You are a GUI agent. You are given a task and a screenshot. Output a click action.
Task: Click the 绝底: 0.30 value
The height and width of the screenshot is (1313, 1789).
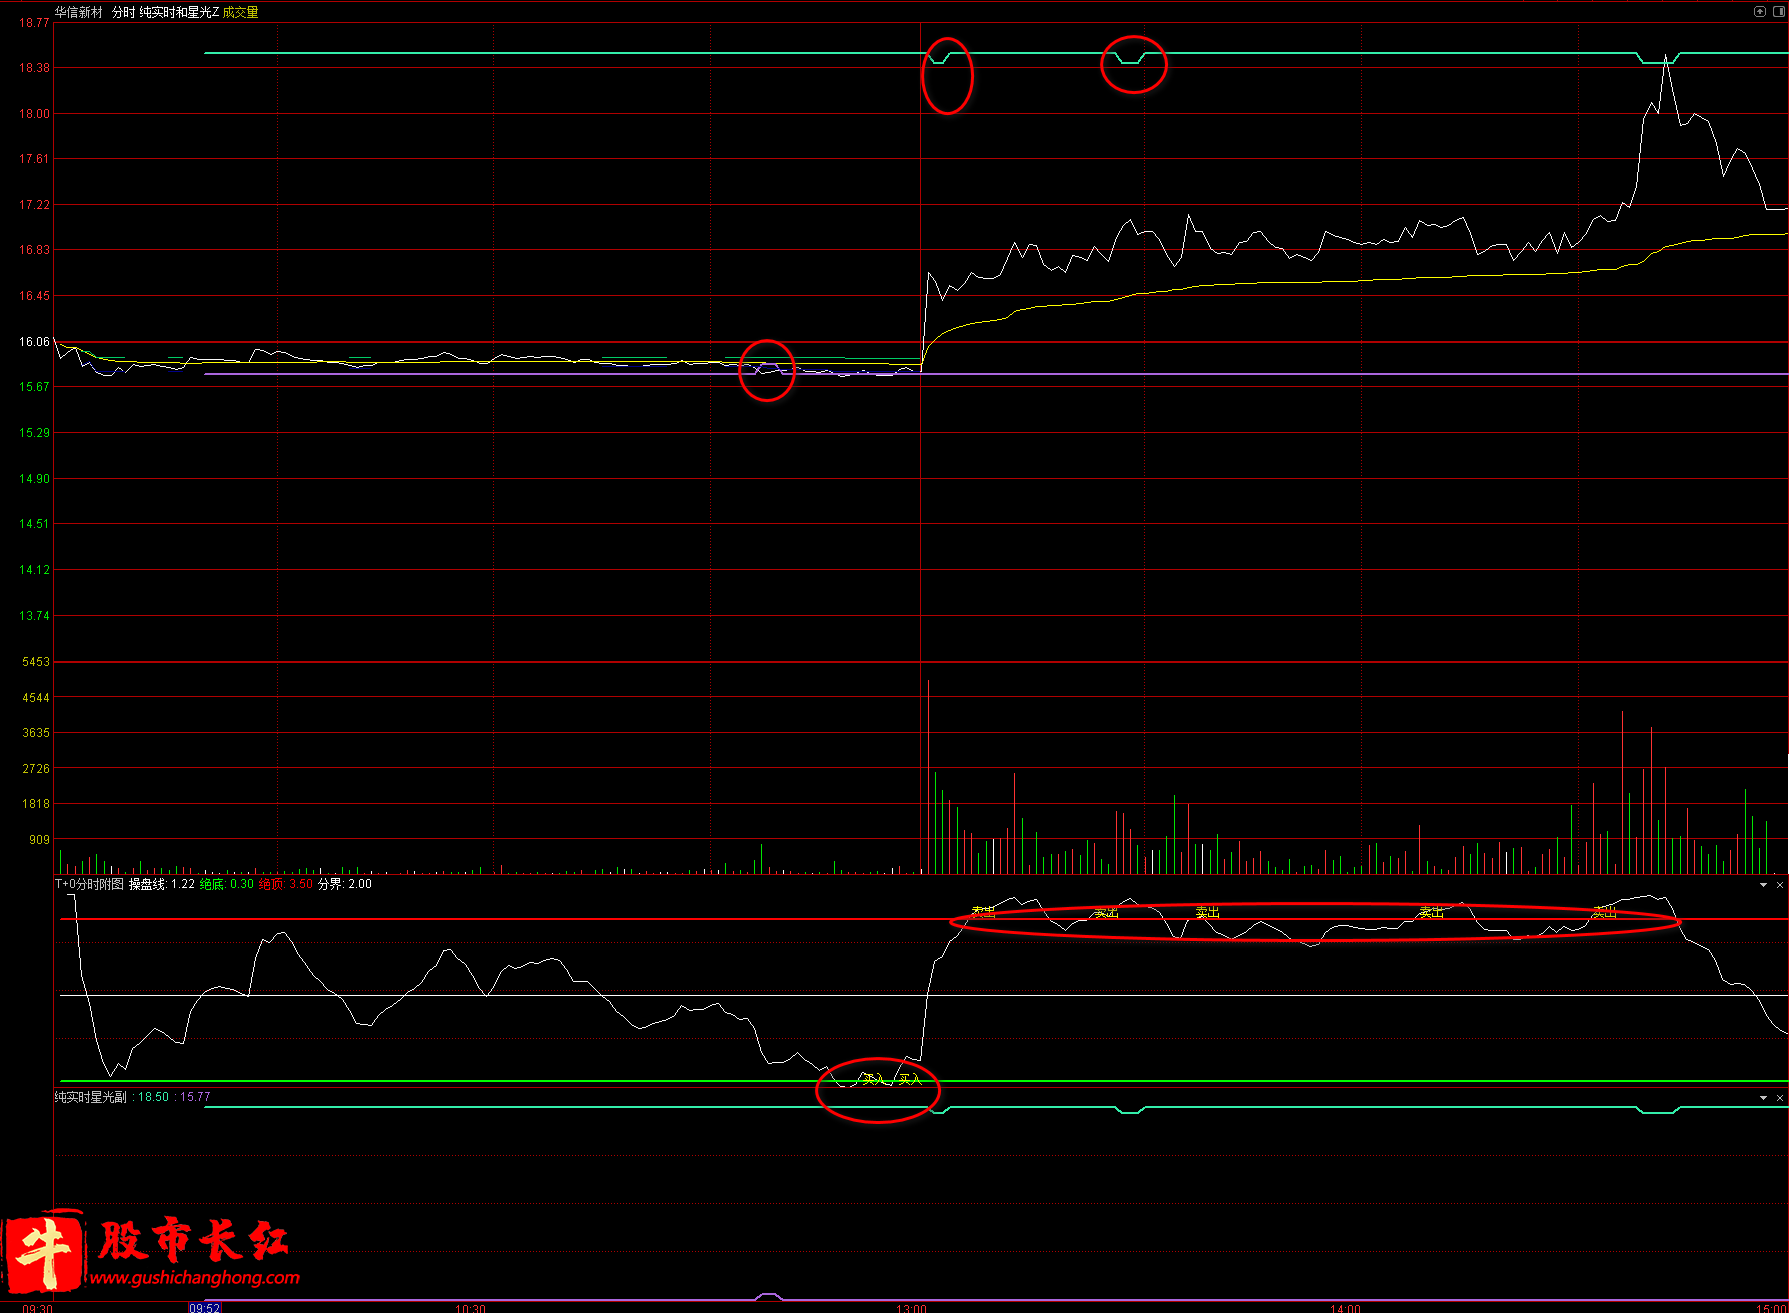[227, 884]
